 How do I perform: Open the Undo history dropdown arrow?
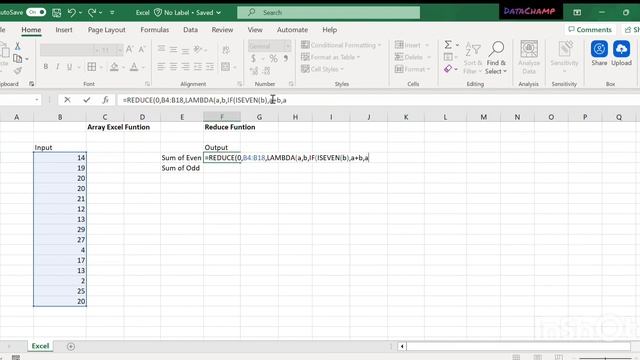click(x=80, y=13)
